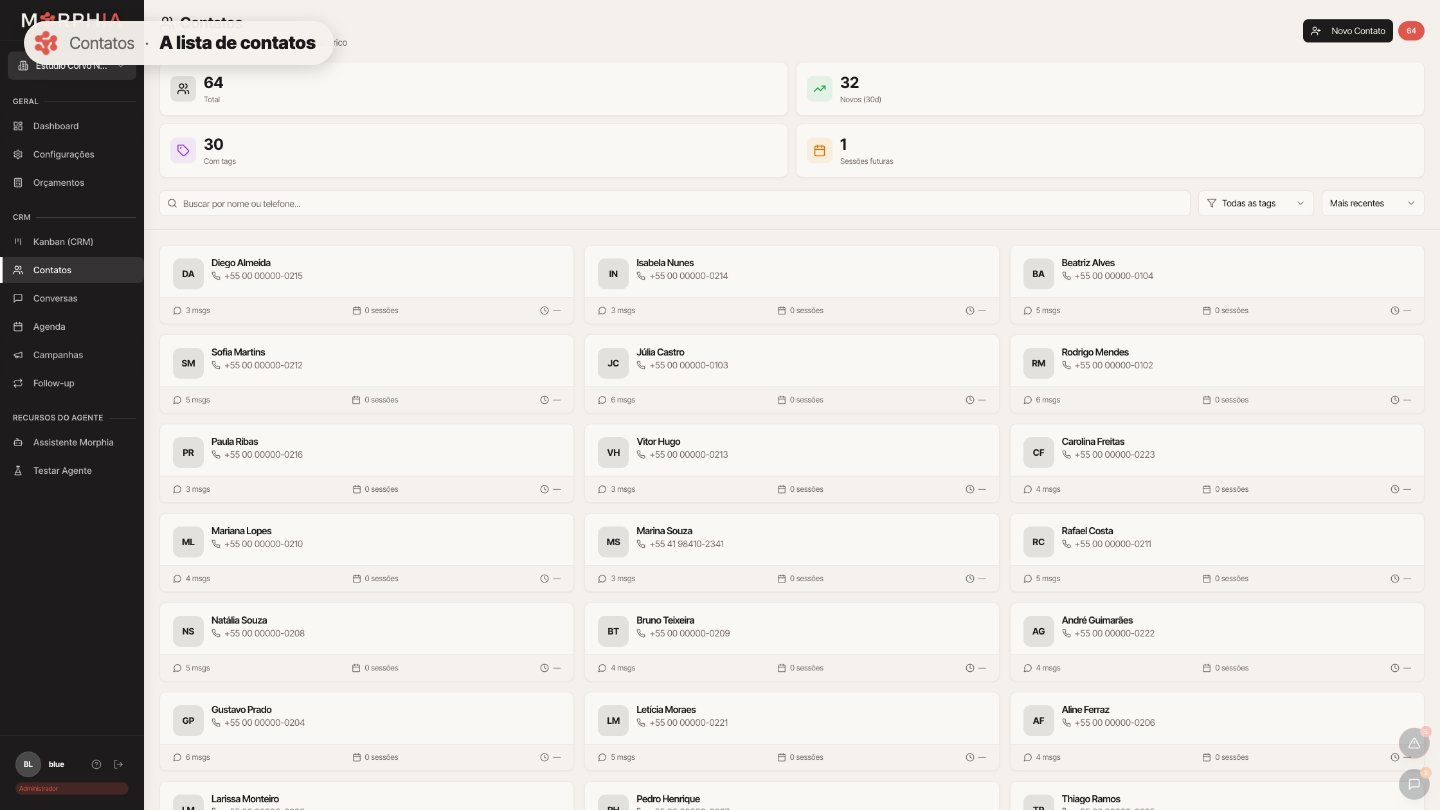This screenshot has width=1440, height=810.
Task: Open the contact named Diego Almeida
Action: pos(241,263)
